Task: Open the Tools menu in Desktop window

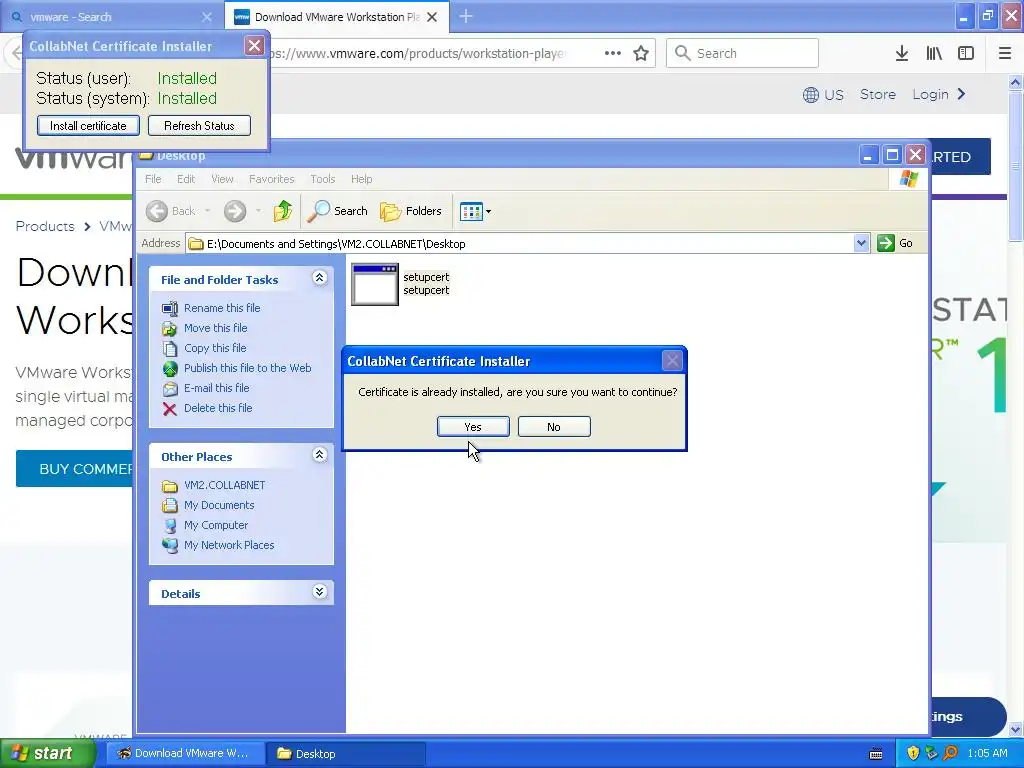Action: pyautogui.click(x=323, y=179)
